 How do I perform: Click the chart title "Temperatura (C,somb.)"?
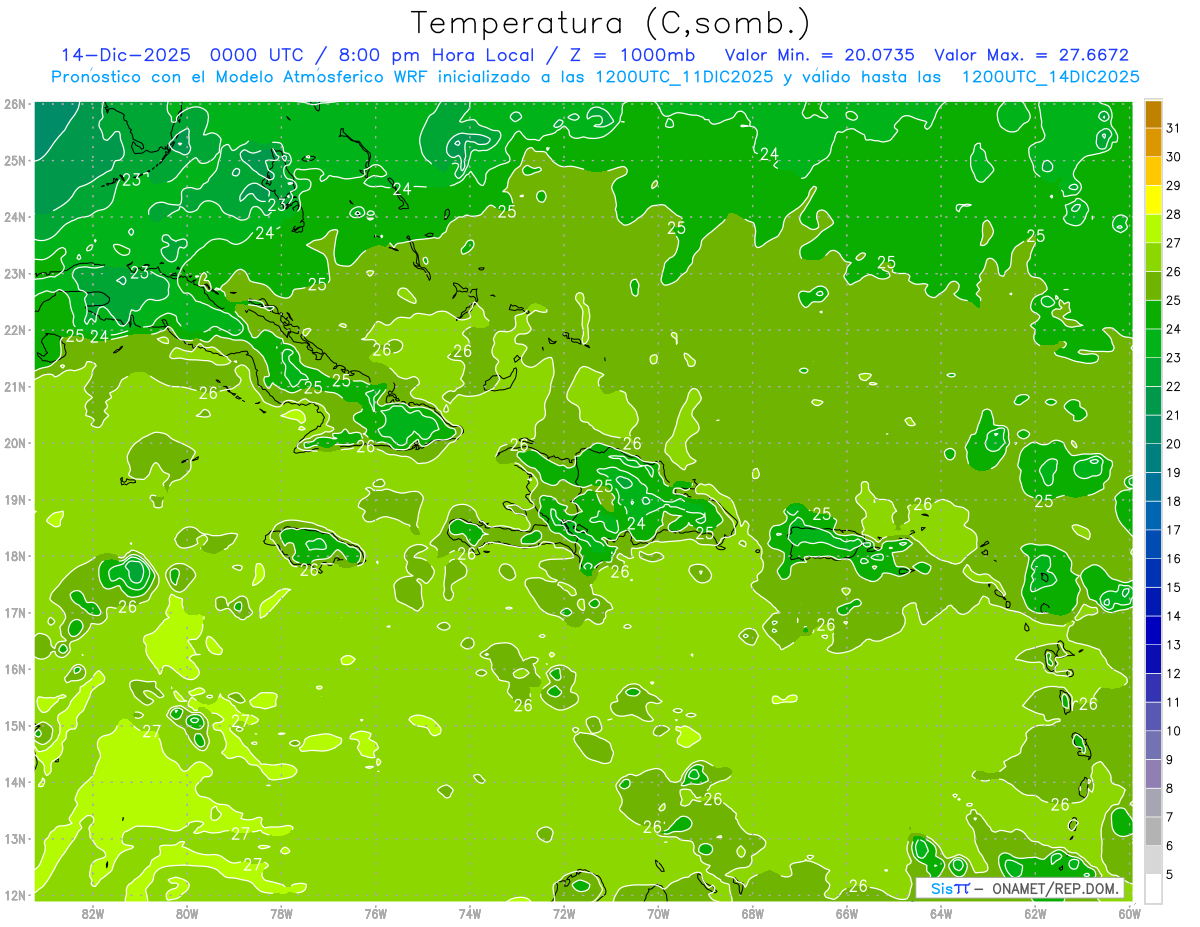tap(610, 23)
